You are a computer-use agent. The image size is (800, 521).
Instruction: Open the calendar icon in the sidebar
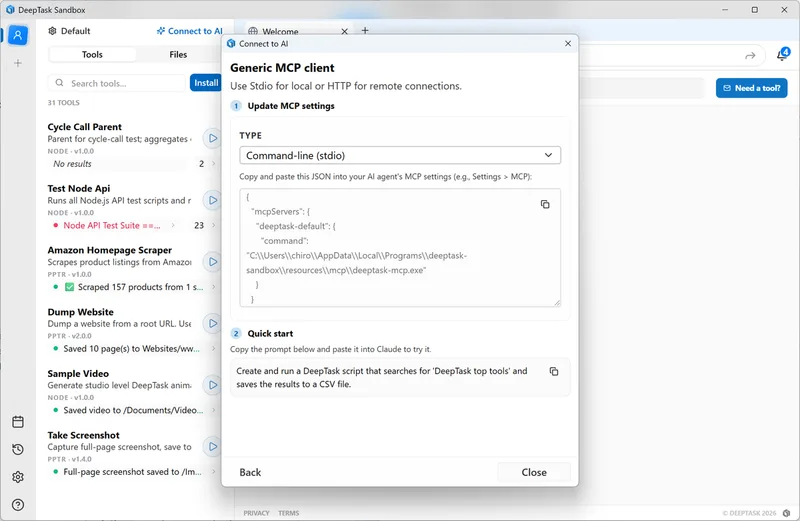point(18,422)
